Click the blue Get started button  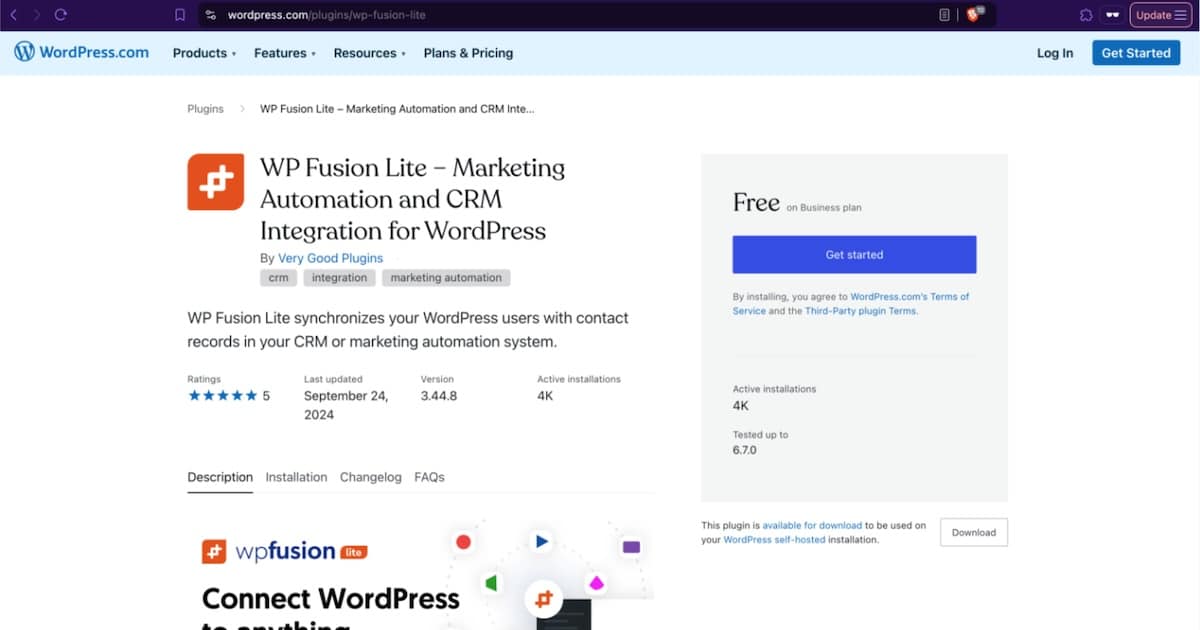click(x=854, y=254)
